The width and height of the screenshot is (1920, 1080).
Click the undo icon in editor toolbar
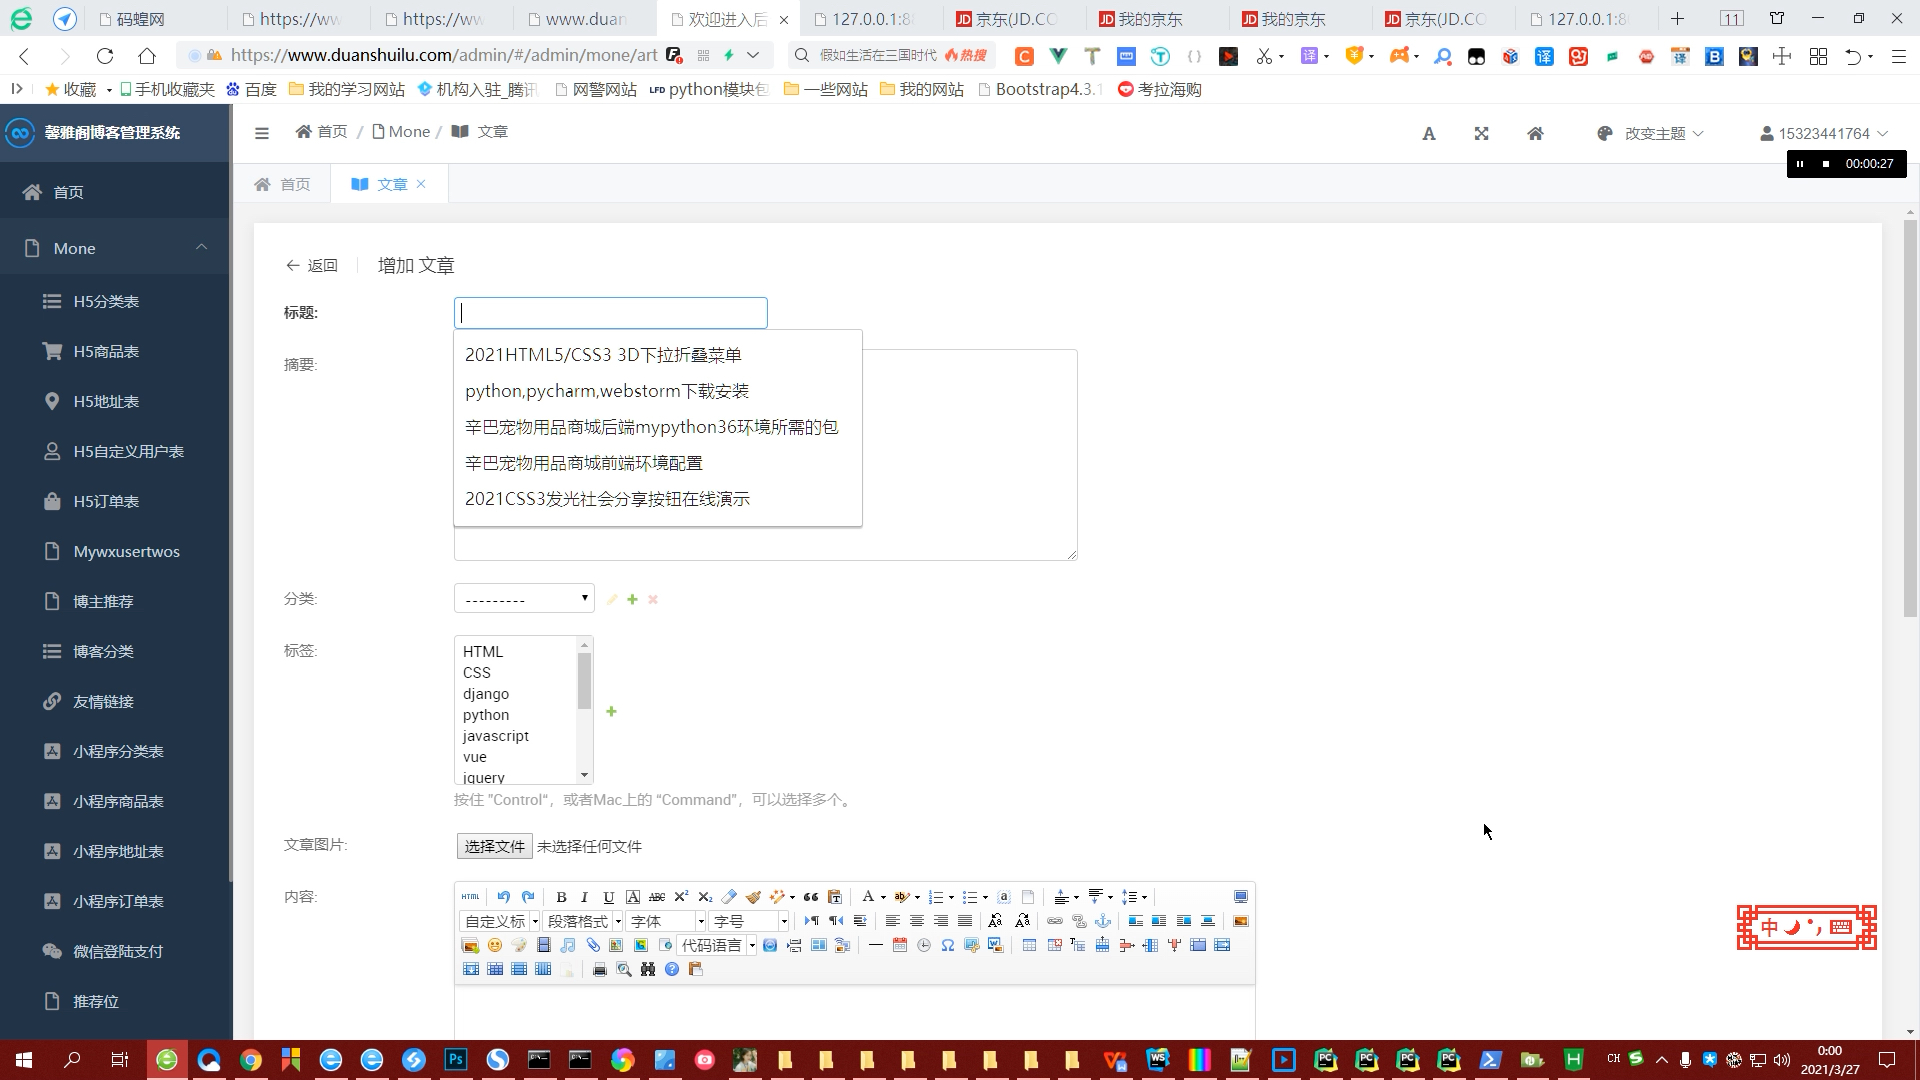[502, 897]
